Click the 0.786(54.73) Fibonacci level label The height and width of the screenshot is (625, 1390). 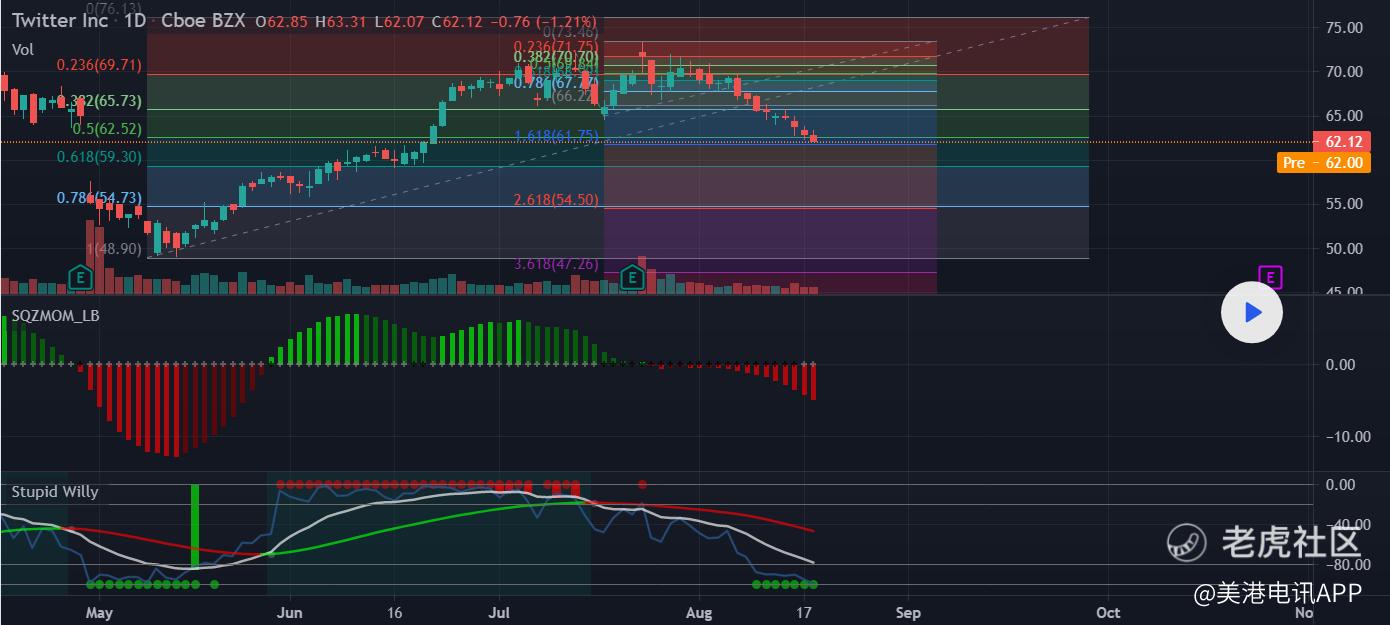click(99, 198)
